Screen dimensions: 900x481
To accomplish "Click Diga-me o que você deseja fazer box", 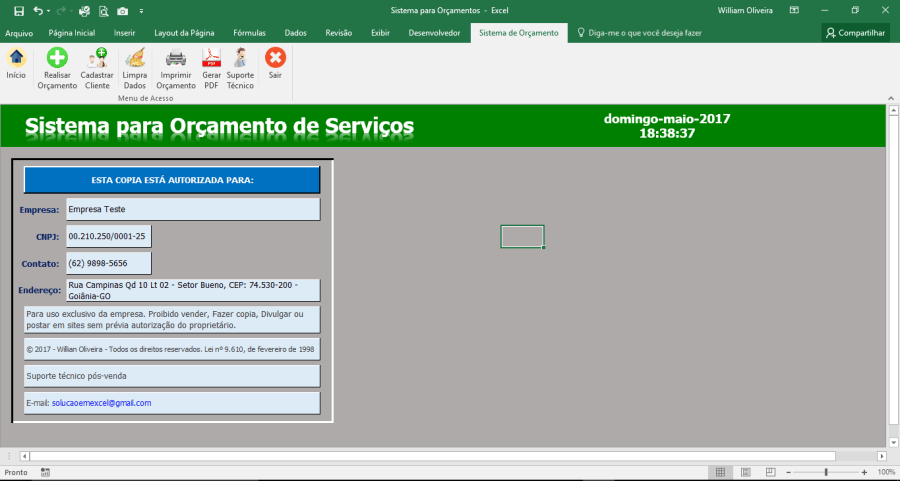I will (x=639, y=33).
